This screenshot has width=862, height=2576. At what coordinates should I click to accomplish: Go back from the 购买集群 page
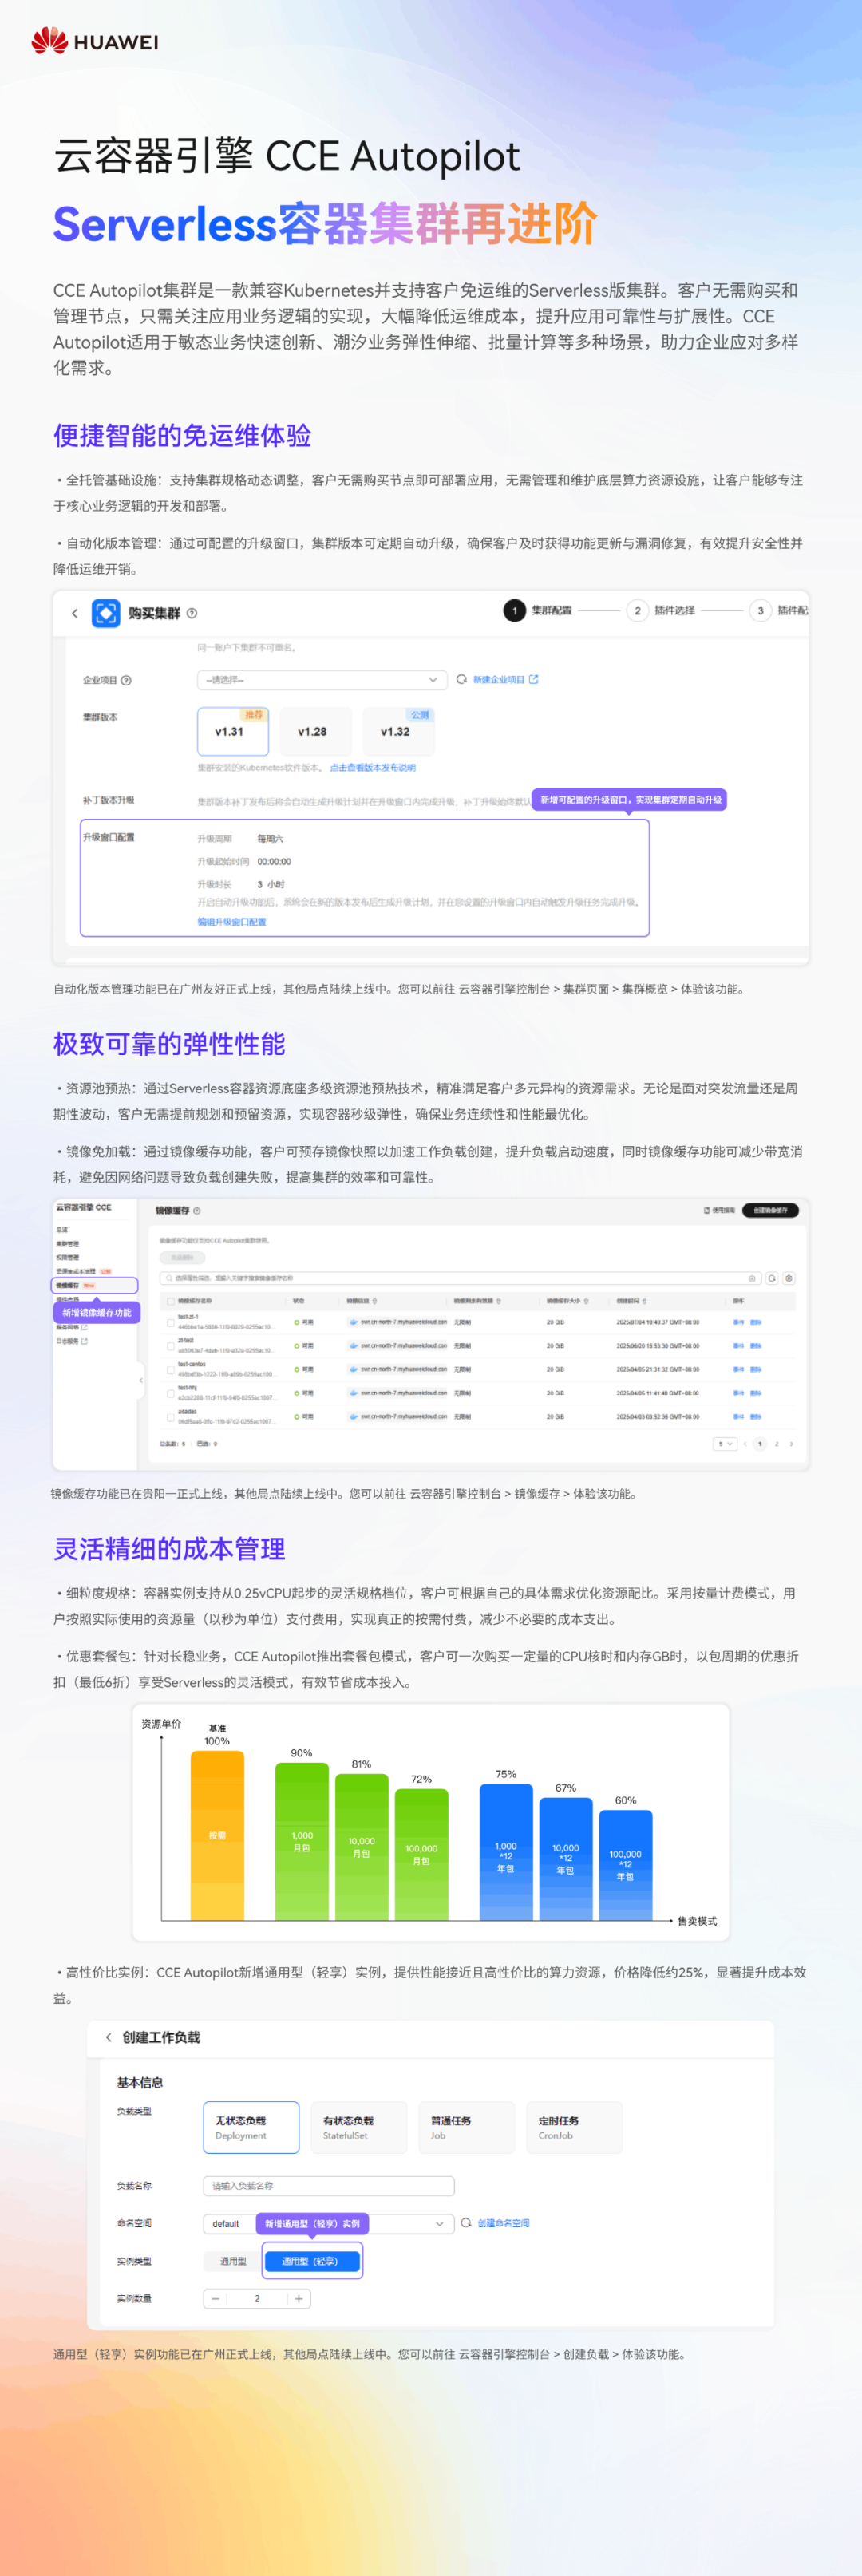[x=75, y=613]
